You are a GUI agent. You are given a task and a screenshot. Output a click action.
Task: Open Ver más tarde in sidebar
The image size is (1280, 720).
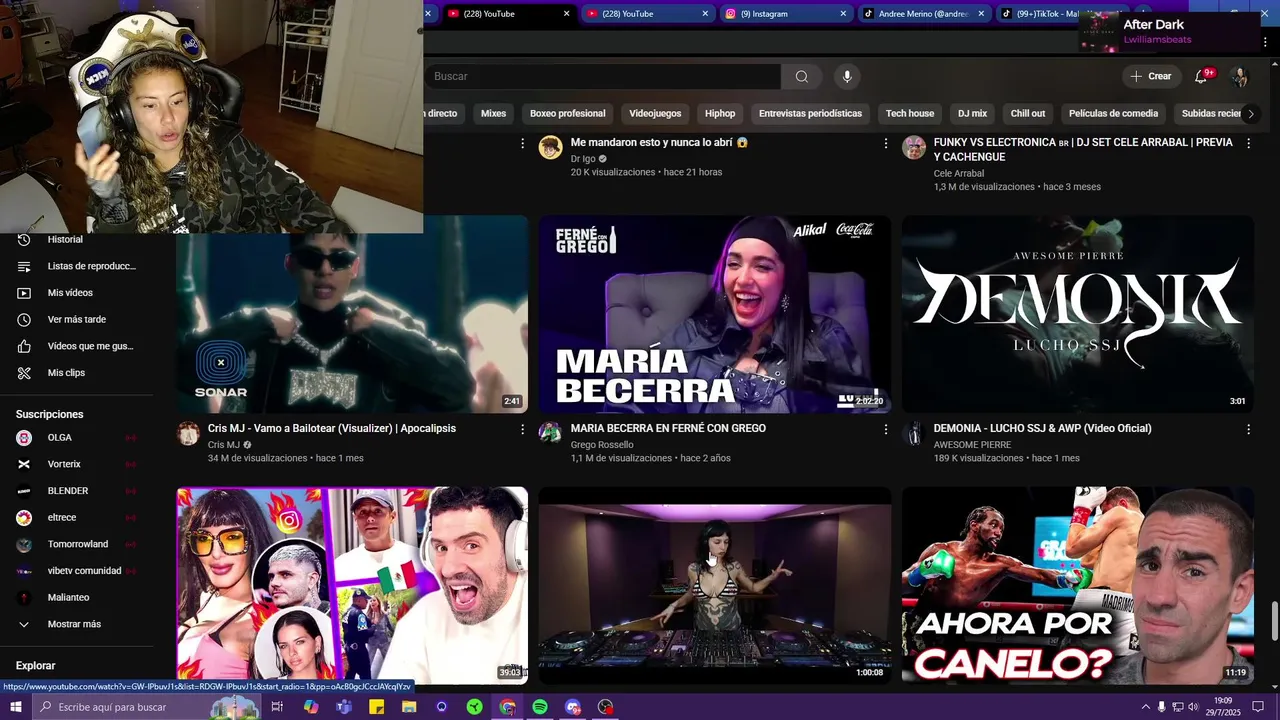click(x=77, y=320)
